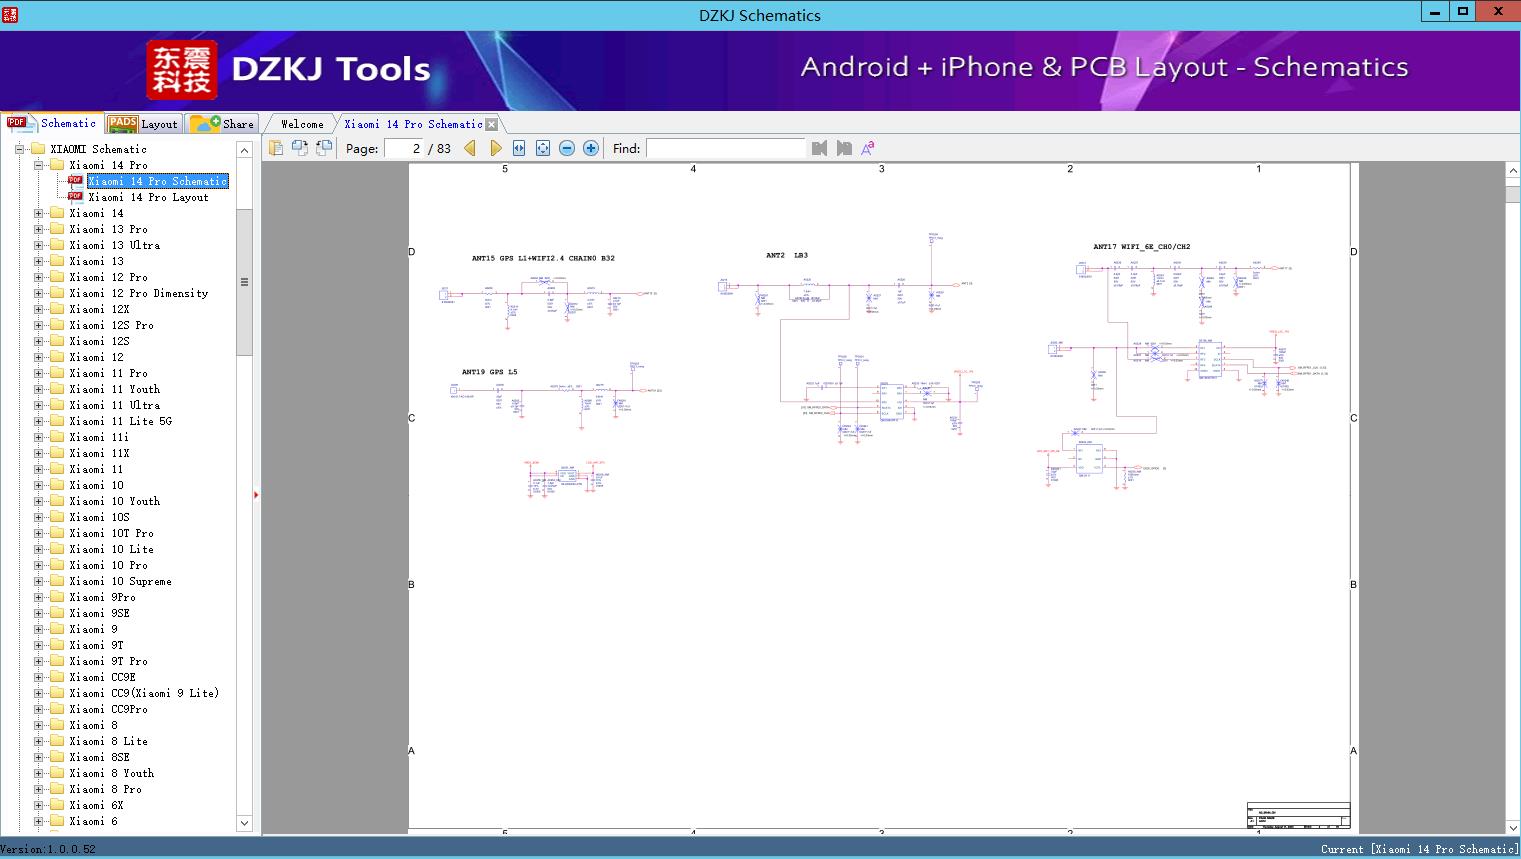Collapse the XIAOMI Schematic root node

(x=19, y=149)
